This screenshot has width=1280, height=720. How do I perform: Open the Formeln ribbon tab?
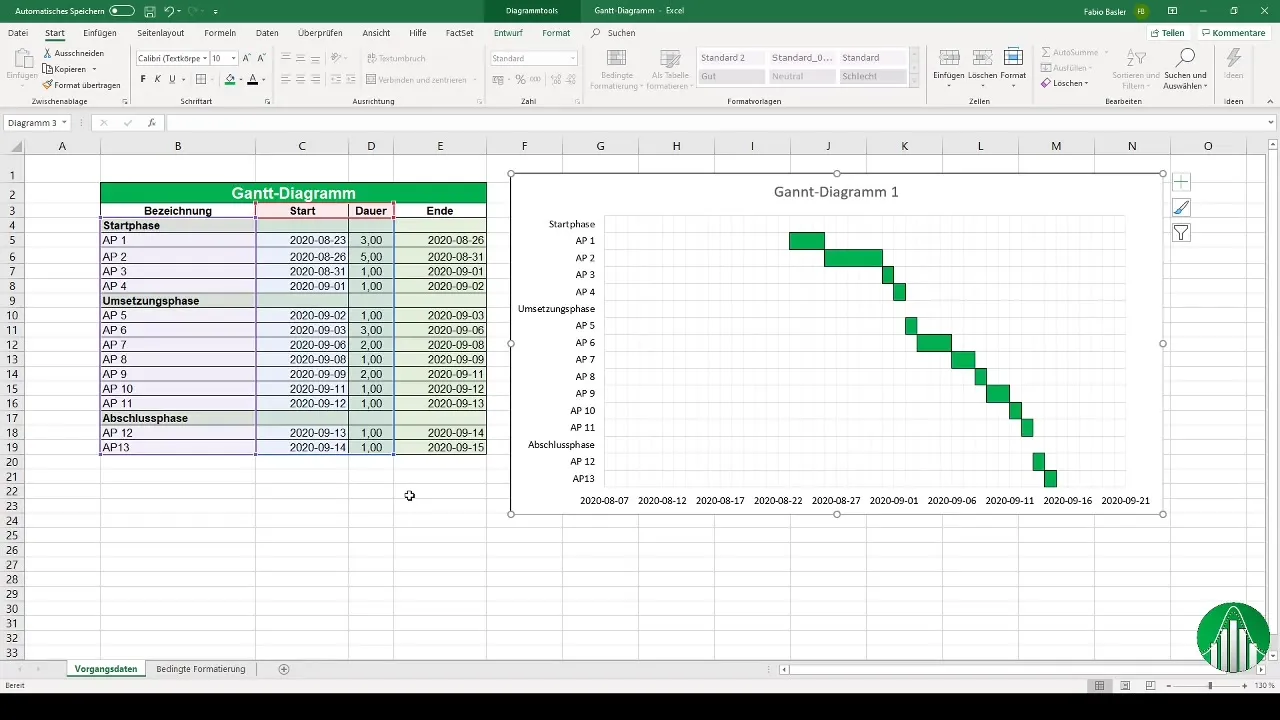[220, 33]
